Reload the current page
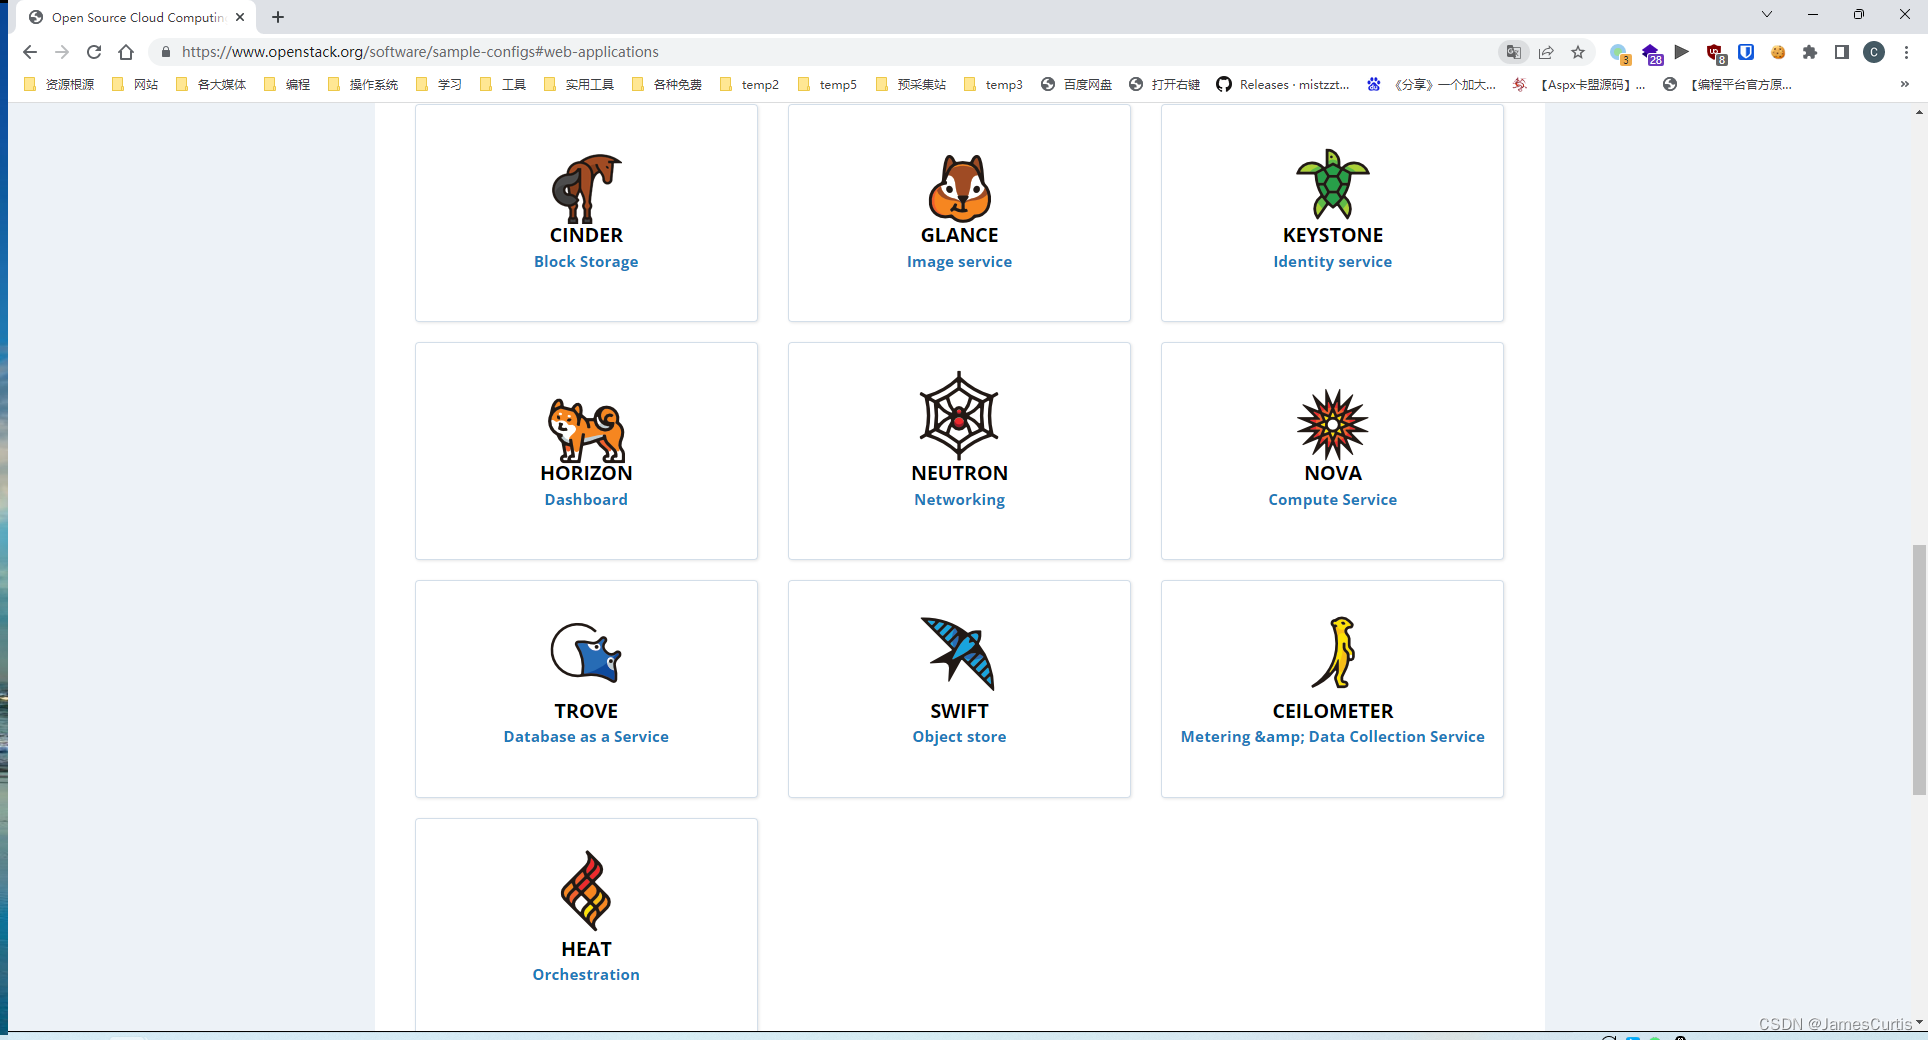The width and height of the screenshot is (1928, 1040). (94, 52)
